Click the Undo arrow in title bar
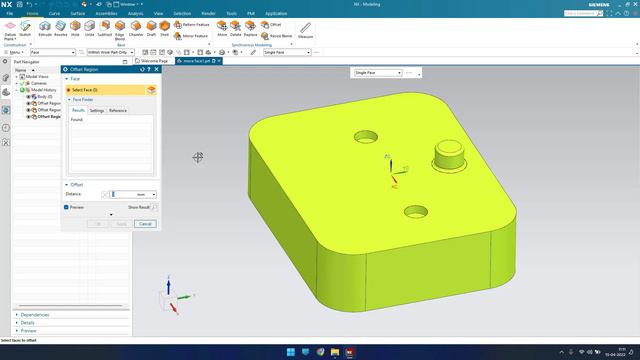Viewport: 640px width, 360px height. tap(29, 4)
